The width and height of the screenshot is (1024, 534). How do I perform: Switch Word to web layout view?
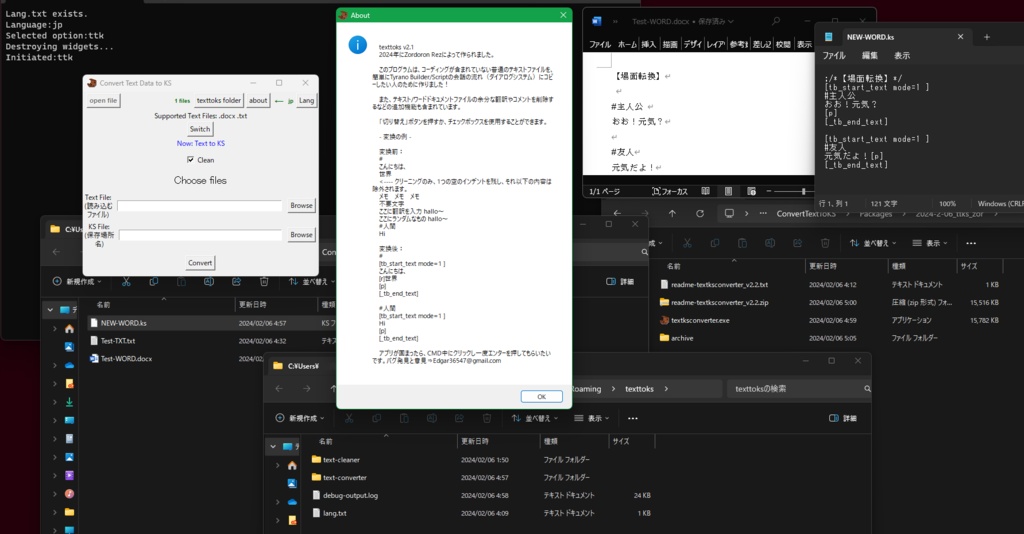coord(752,191)
